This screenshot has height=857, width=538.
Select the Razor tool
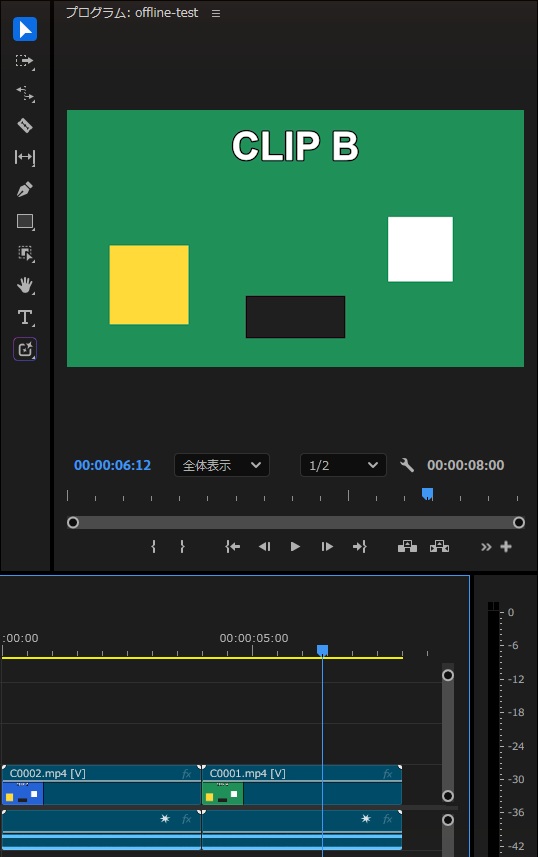pos(25,125)
